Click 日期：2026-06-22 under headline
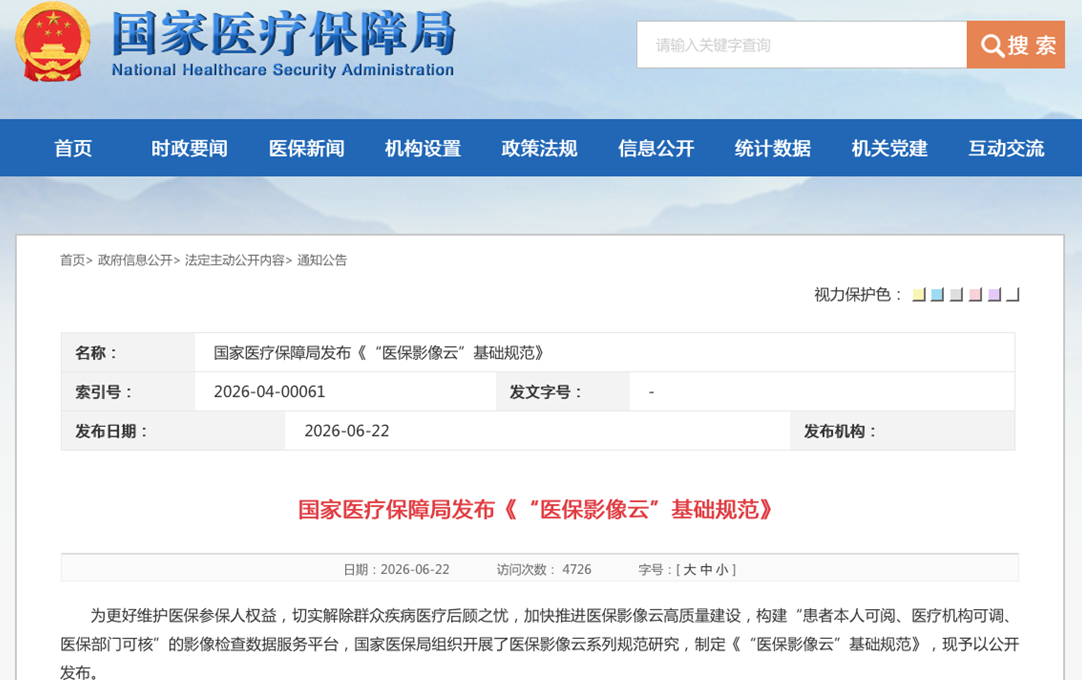Image resolution: width=1082 pixels, height=680 pixels. [x=396, y=570]
